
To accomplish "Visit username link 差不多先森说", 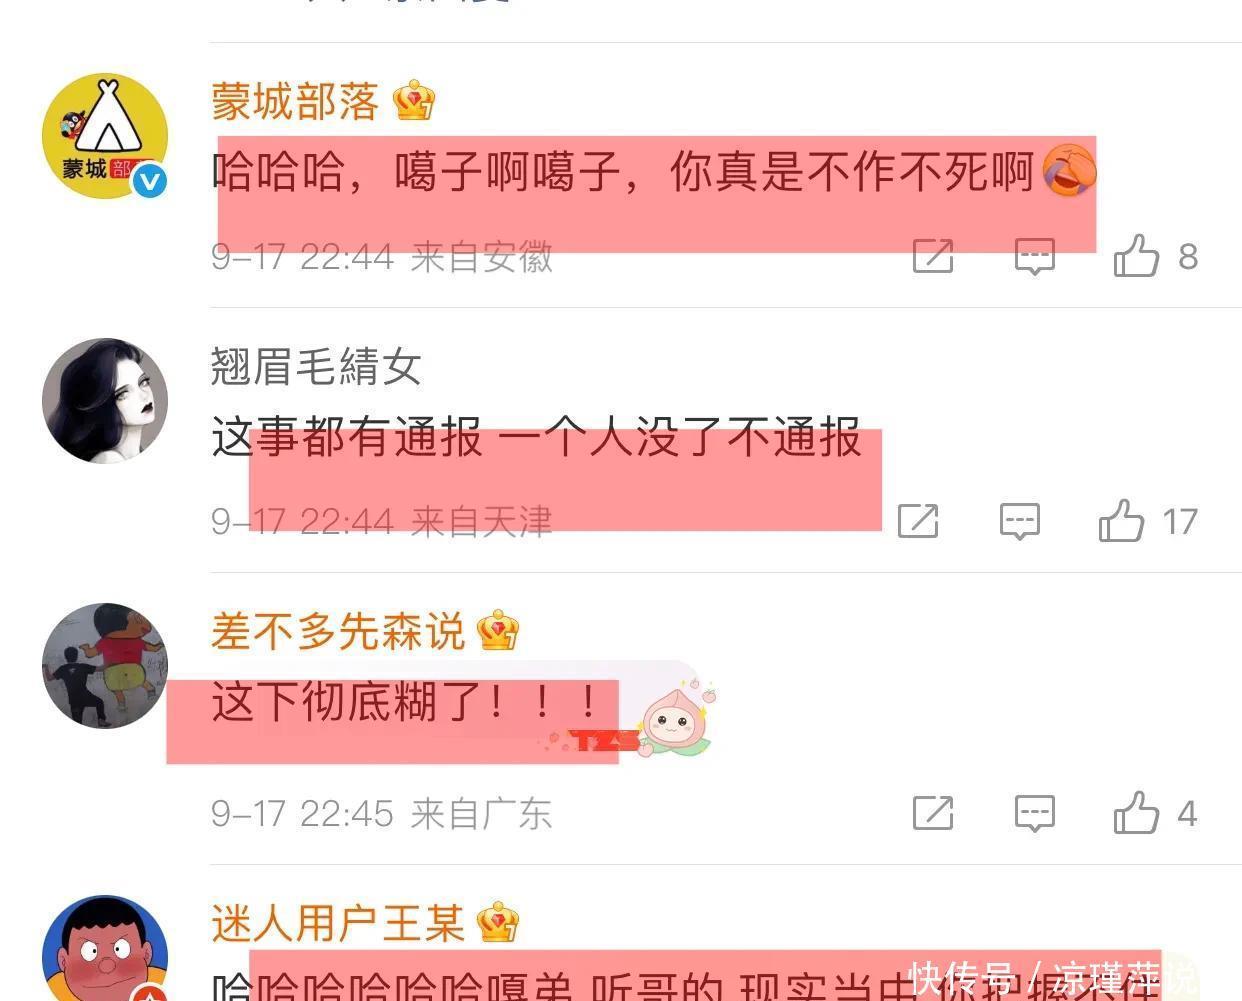I will click(x=338, y=631).
